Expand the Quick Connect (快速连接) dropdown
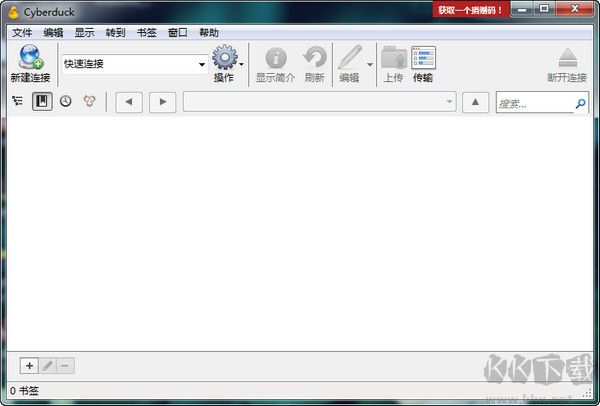 tap(201, 65)
